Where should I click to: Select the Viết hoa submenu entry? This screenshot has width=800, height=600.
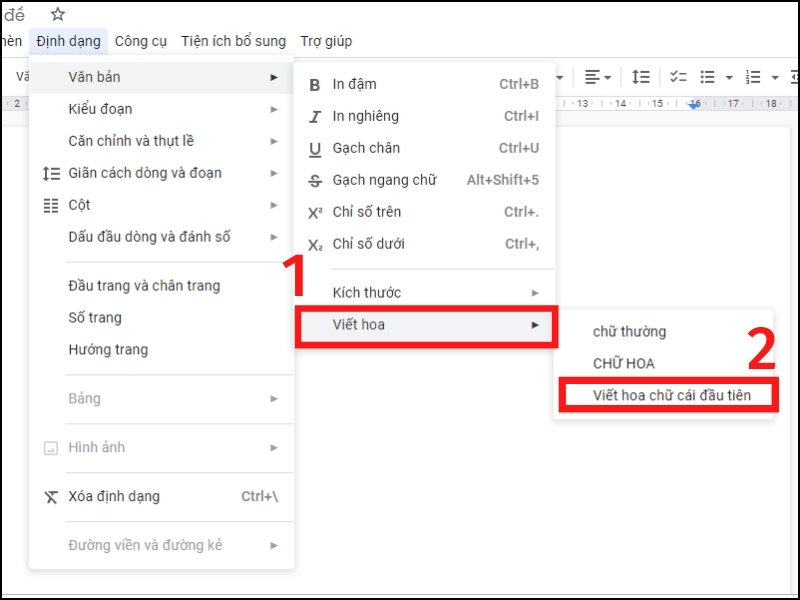click(426, 325)
